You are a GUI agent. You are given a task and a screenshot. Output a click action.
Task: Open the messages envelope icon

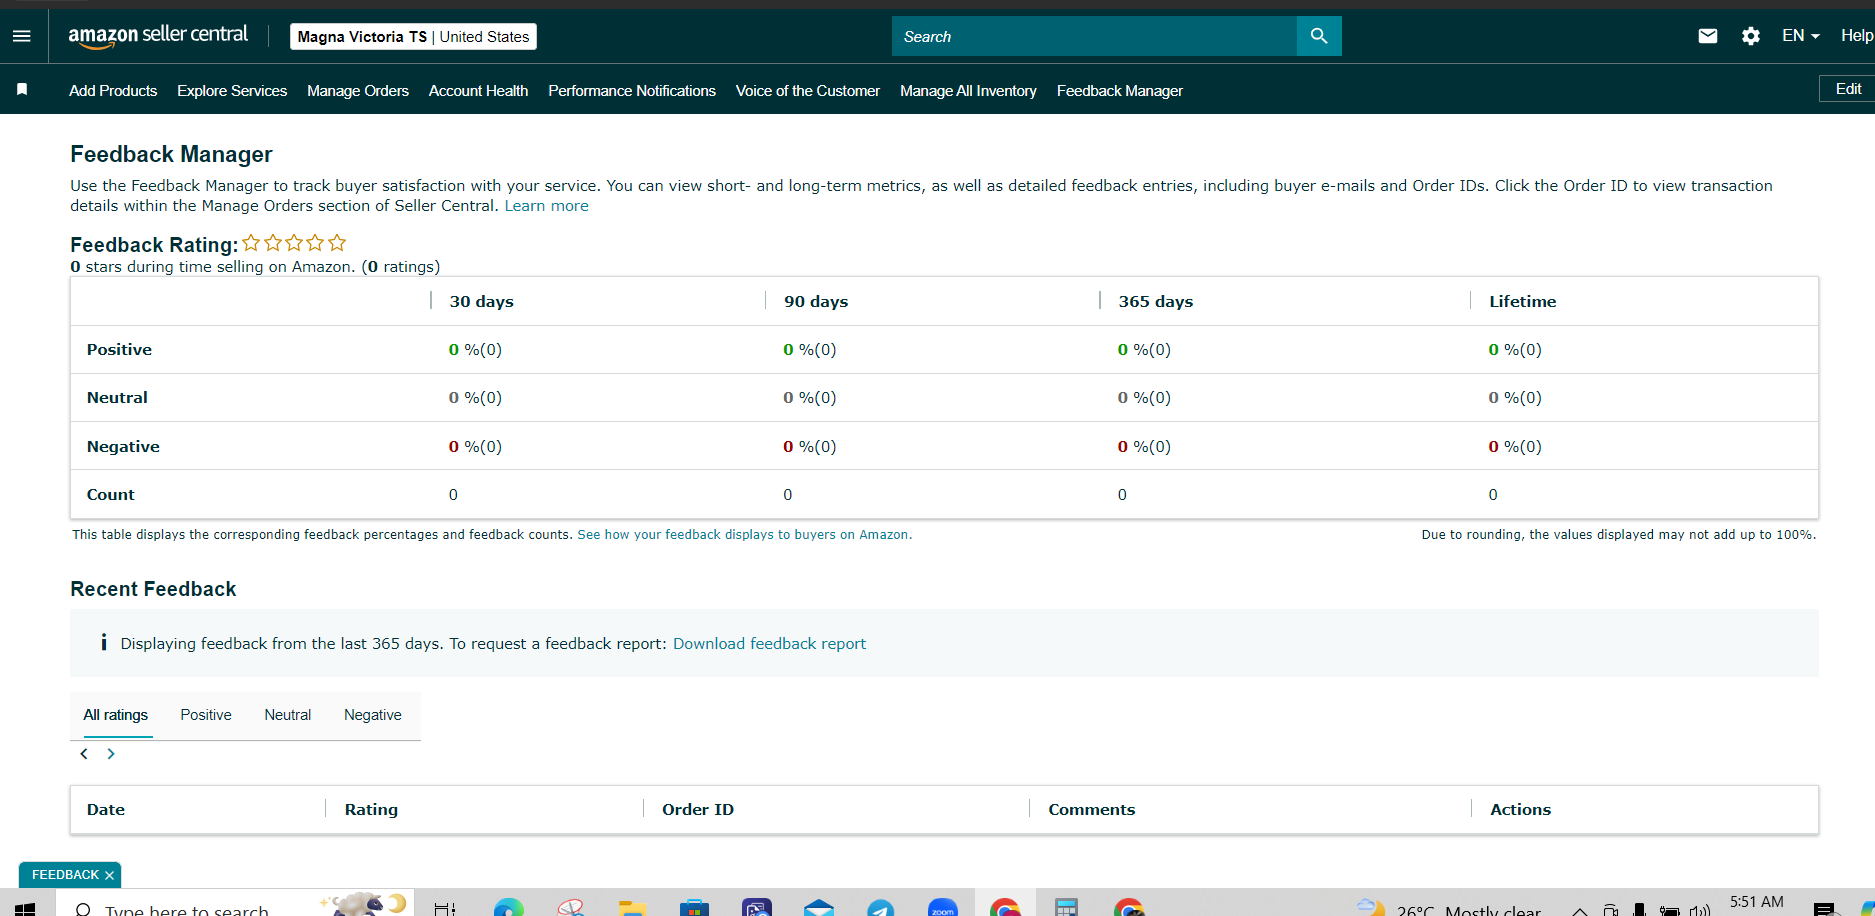(x=1708, y=36)
